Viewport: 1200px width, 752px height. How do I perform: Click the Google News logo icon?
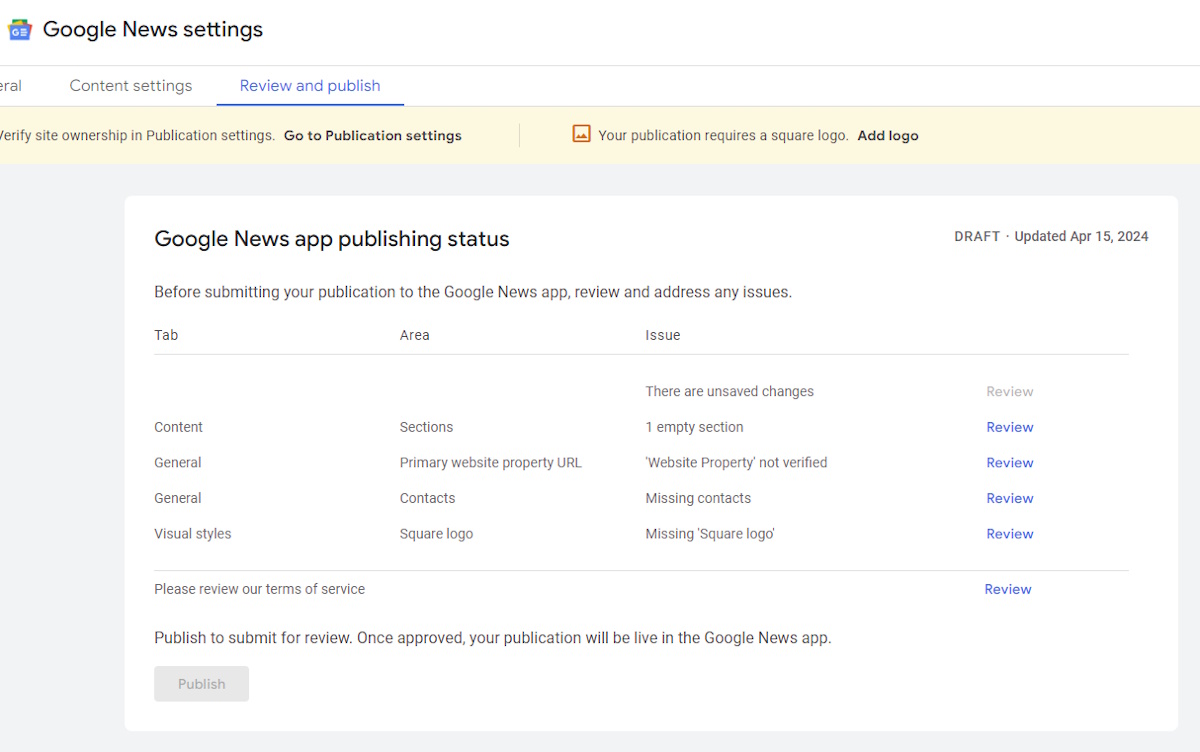pyautogui.click(x=19, y=30)
